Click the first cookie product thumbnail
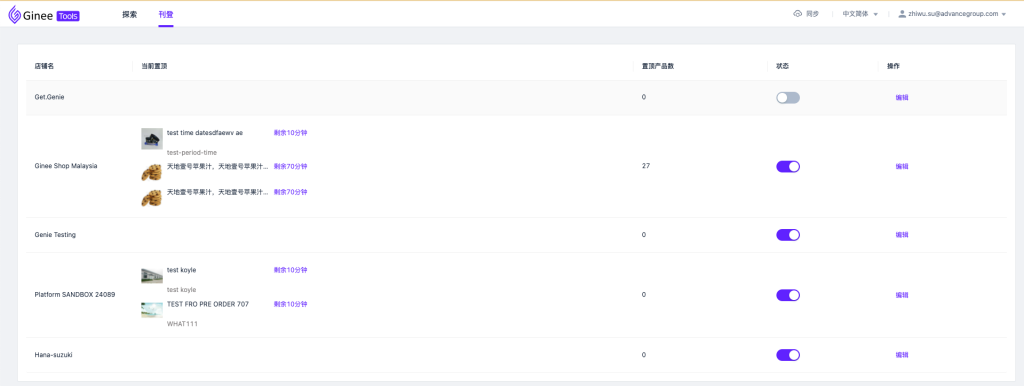The image size is (1024, 386). pyautogui.click(x=152, y=172)
